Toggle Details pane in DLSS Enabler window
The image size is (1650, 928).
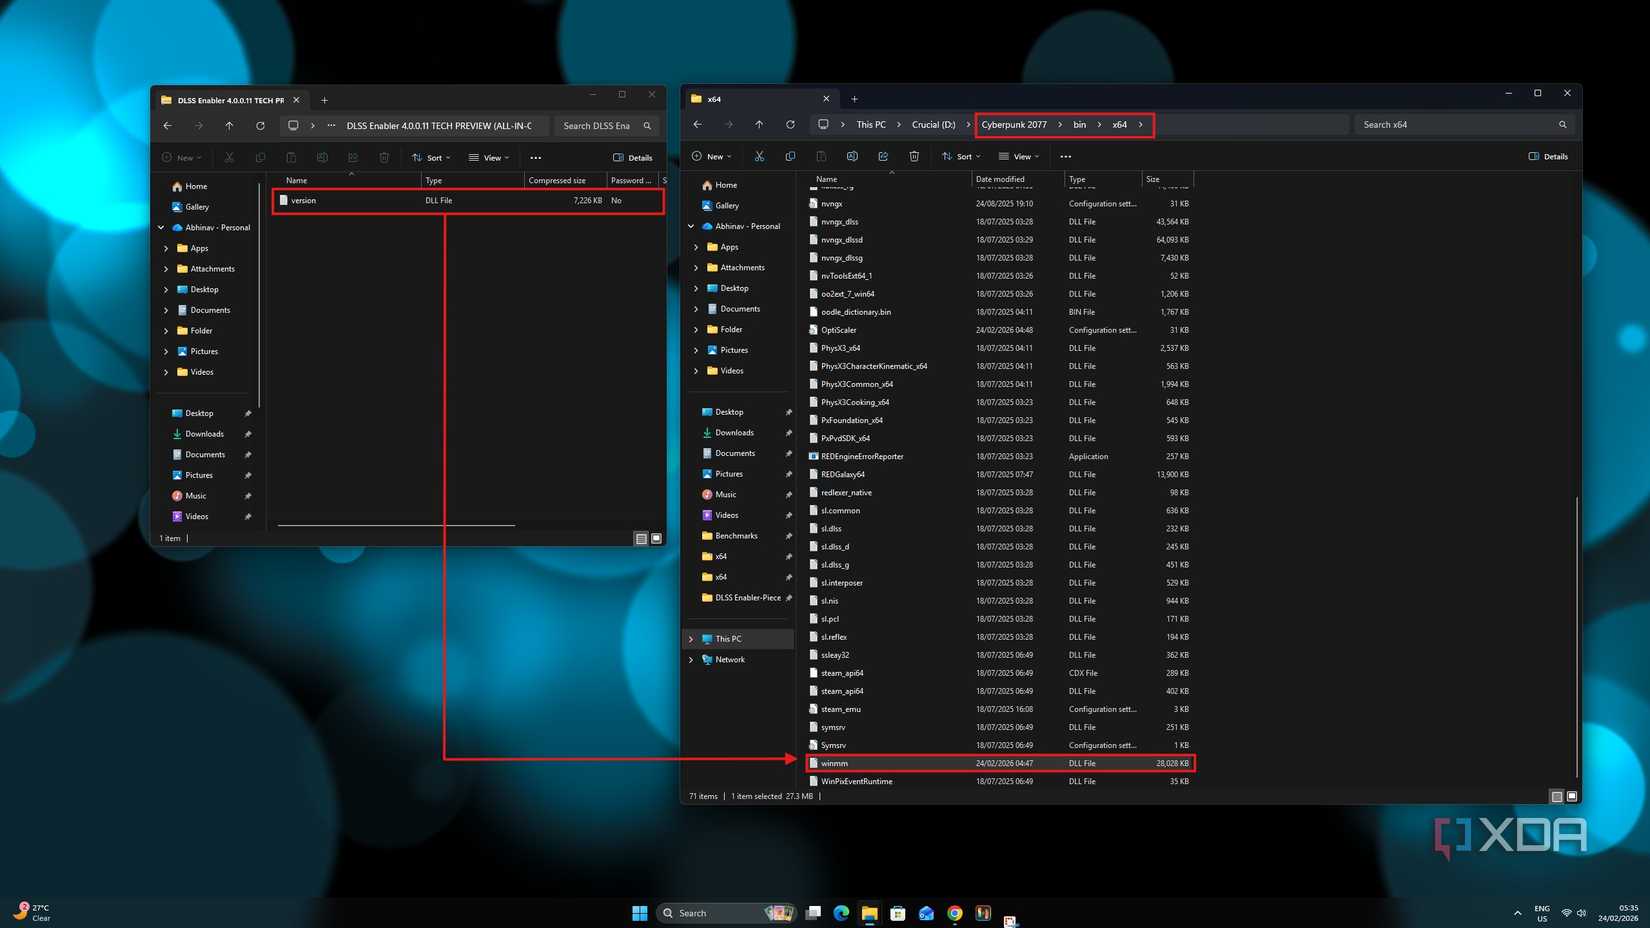click(x=633, y=158)
